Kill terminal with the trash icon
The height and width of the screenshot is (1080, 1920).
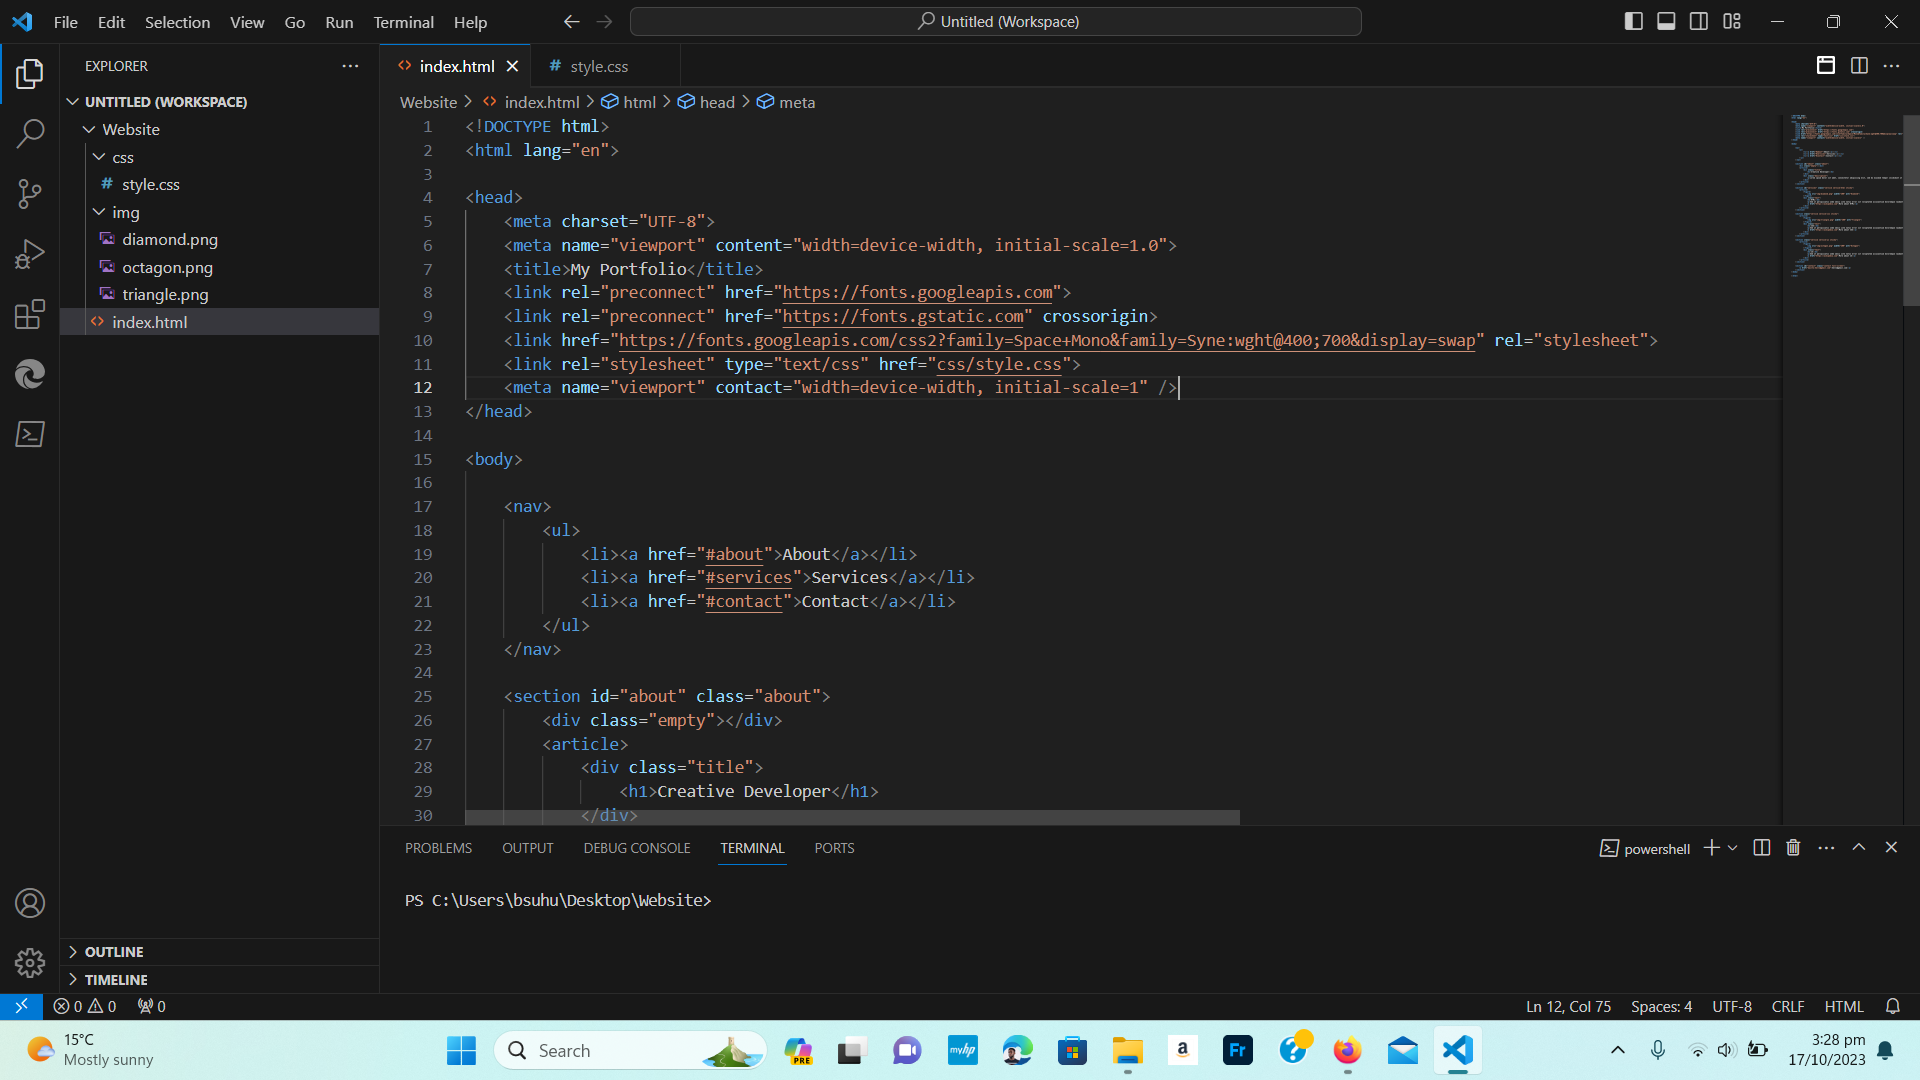point(1793,848)
